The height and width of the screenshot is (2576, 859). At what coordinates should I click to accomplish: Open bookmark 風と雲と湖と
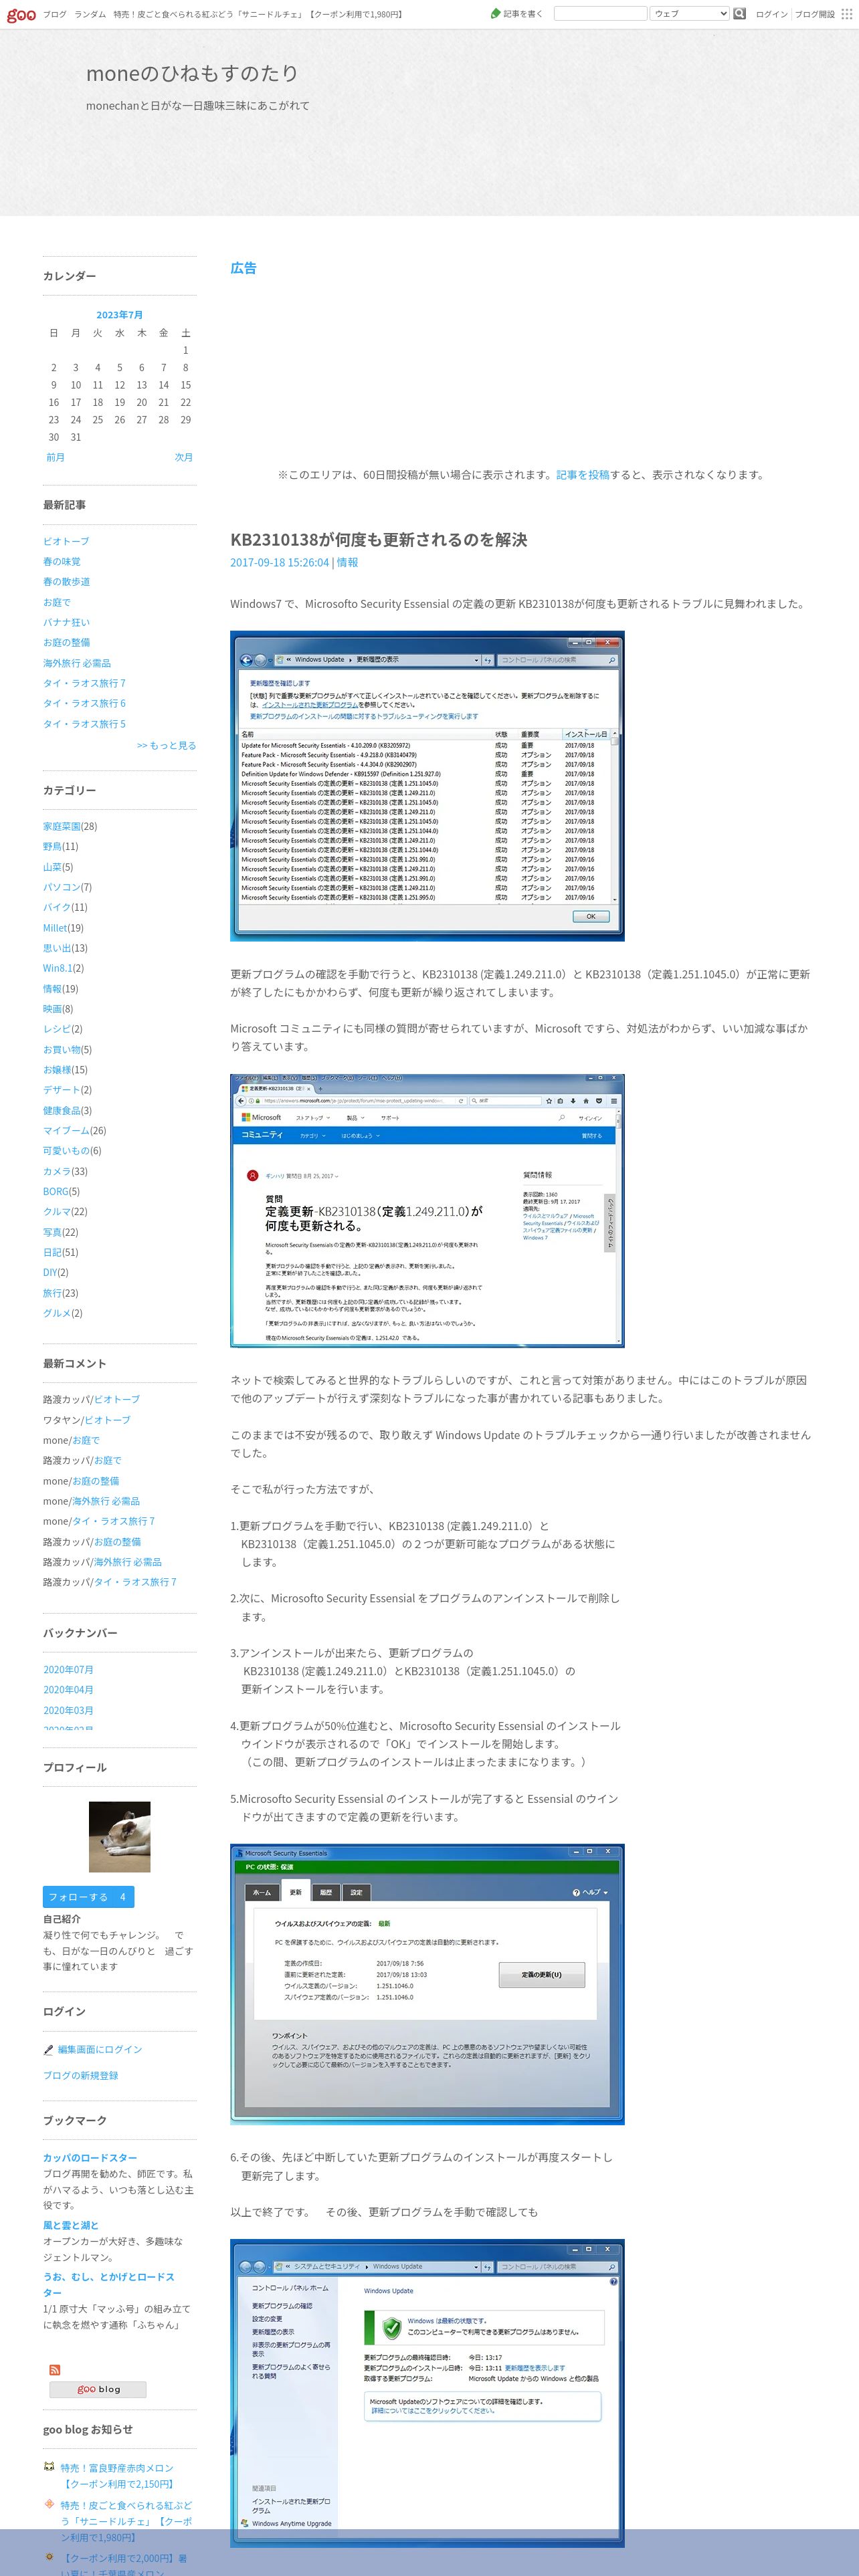pos(71,2225)
